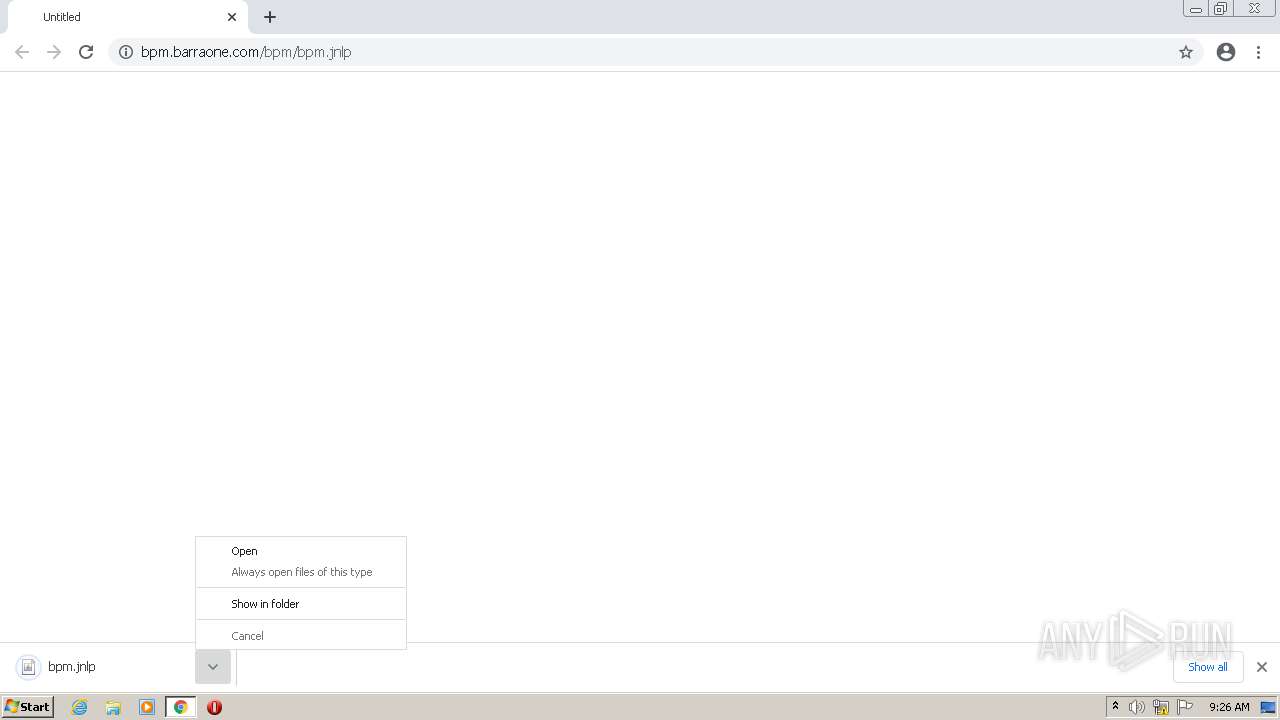The height and width of the screenshot is (720, 1280).
Task: Select the Untitled tab
Action: 128,17
